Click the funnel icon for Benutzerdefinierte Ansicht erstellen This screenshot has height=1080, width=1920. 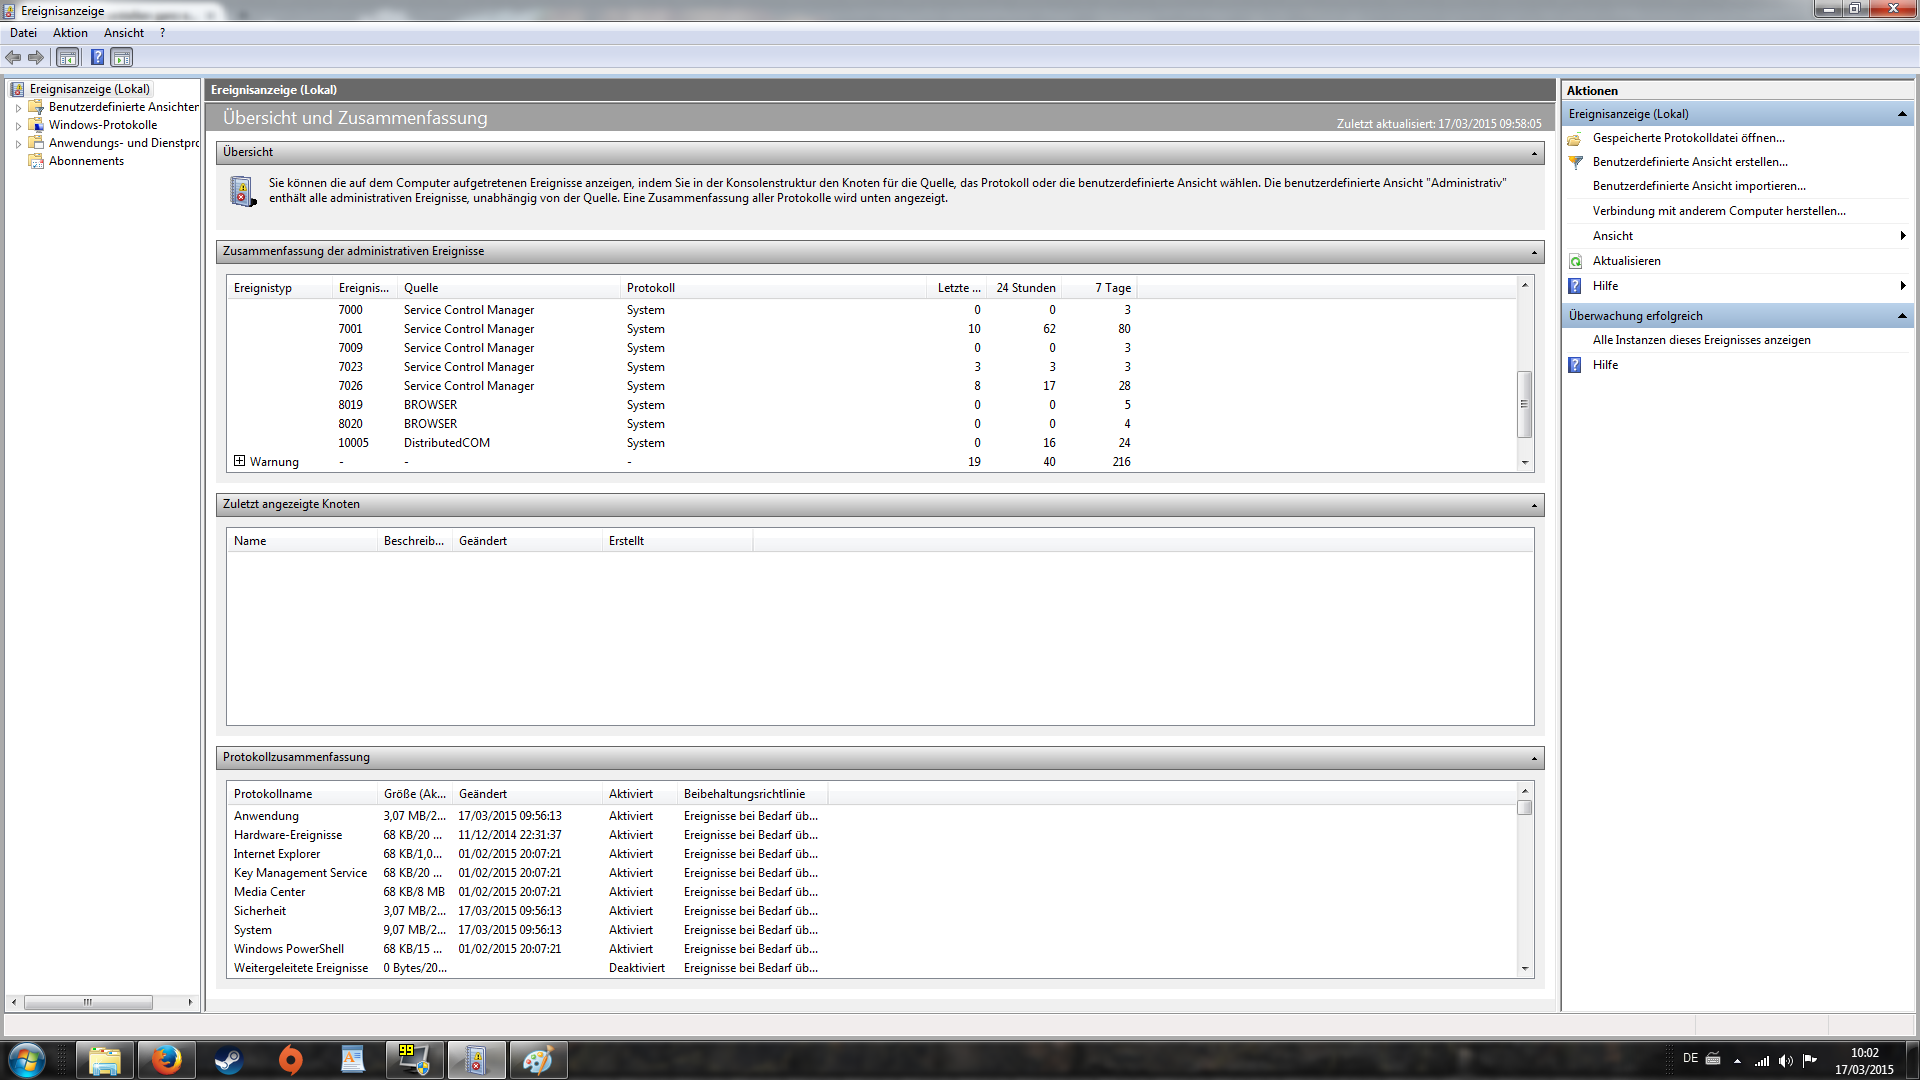1576,162
